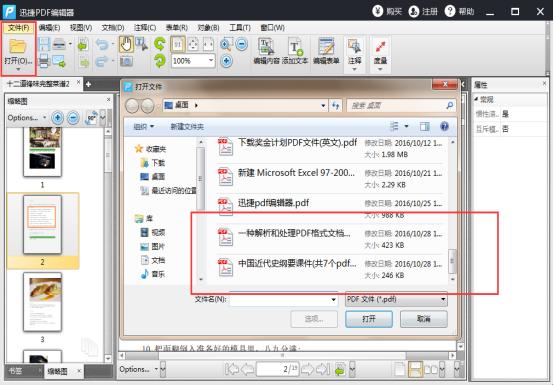Screen dimensions: 554x386
Task: Click the save floppy disk icon
Action: click(44, 44)
